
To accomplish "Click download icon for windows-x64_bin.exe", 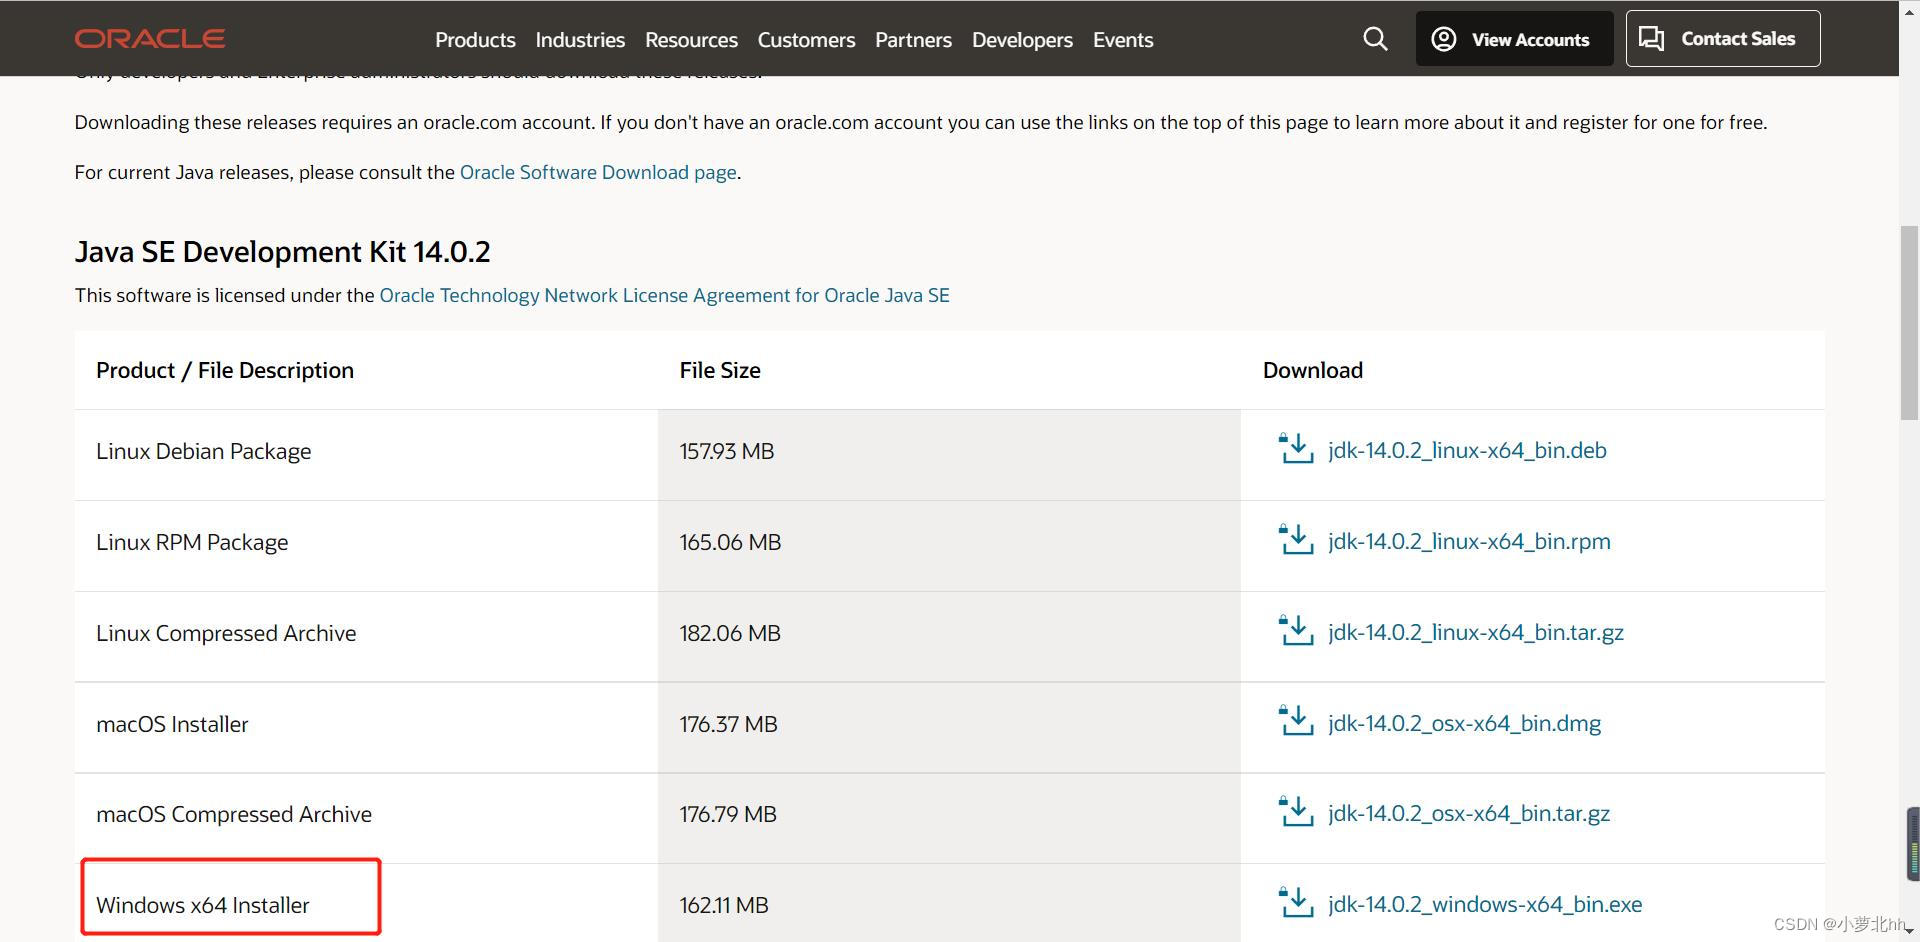I will tap(1296, 903).
